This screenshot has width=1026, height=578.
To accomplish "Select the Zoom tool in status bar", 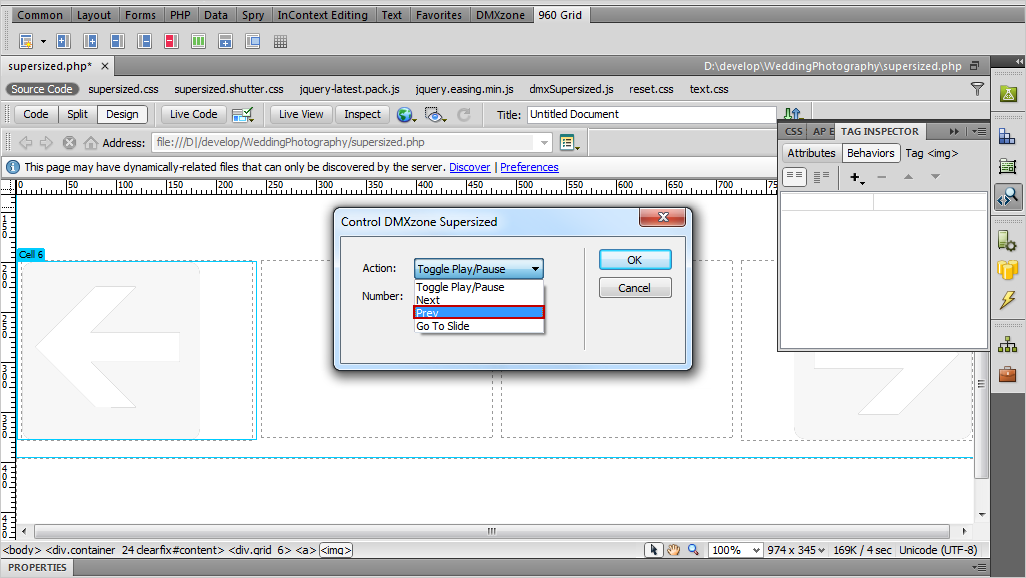I will pyautogui.click(x=693, y=550).
